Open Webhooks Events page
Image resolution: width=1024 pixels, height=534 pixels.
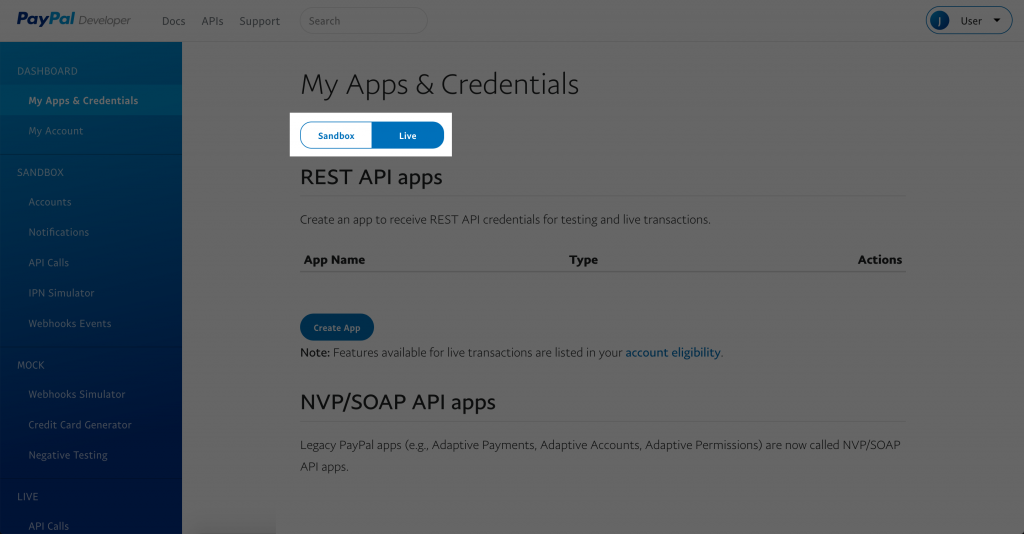(x=70, y=324)
